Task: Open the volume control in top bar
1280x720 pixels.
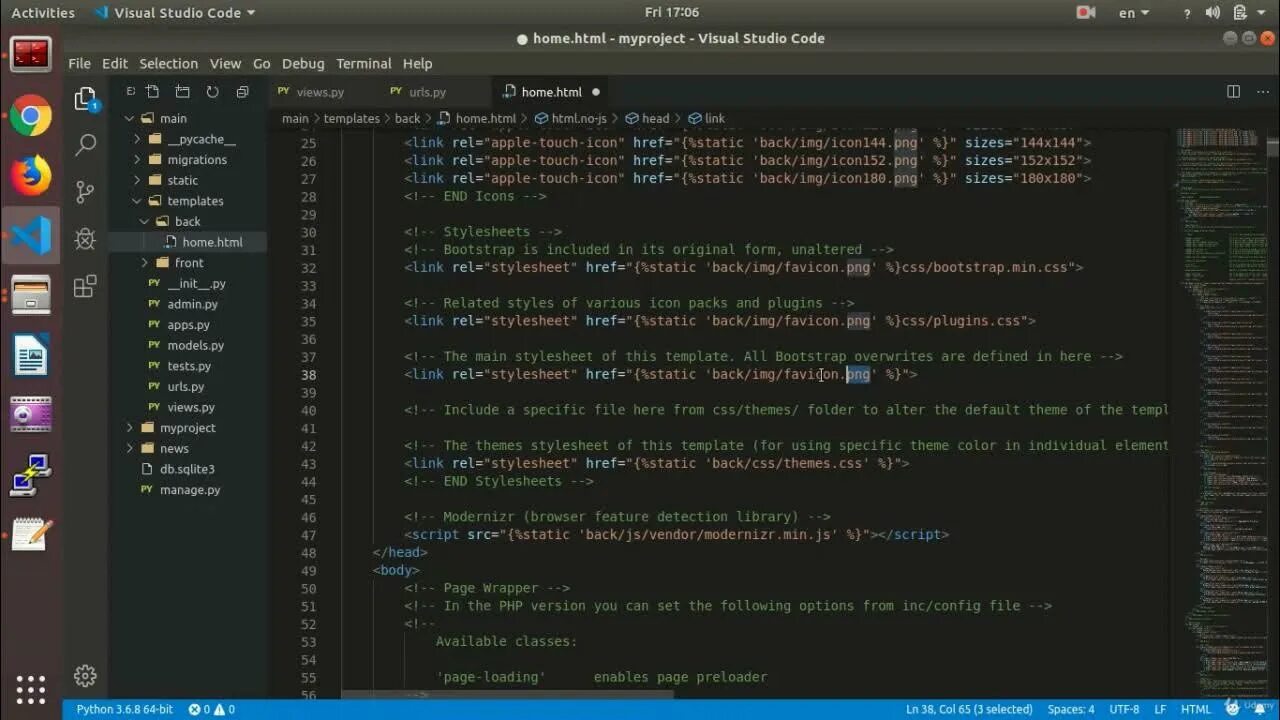Action: (x=1212, y=13)
